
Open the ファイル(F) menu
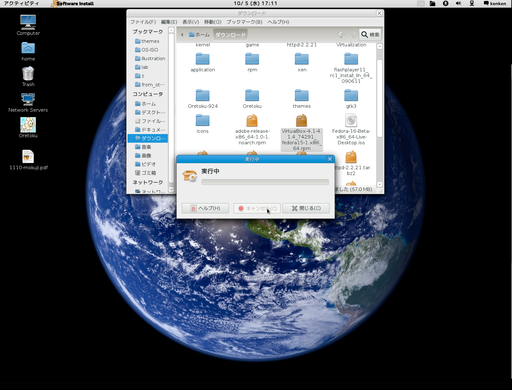pos(143,22)
